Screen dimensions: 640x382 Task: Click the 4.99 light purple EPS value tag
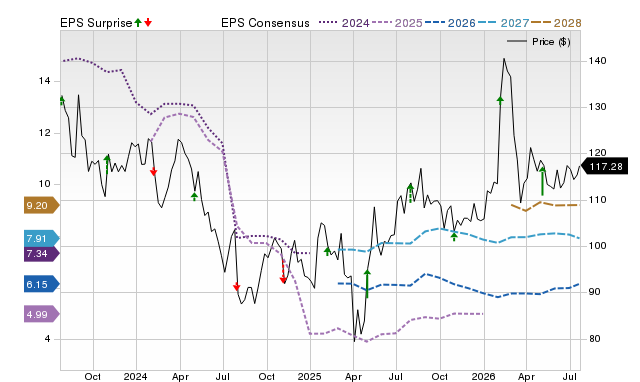[x=42, y=314]
